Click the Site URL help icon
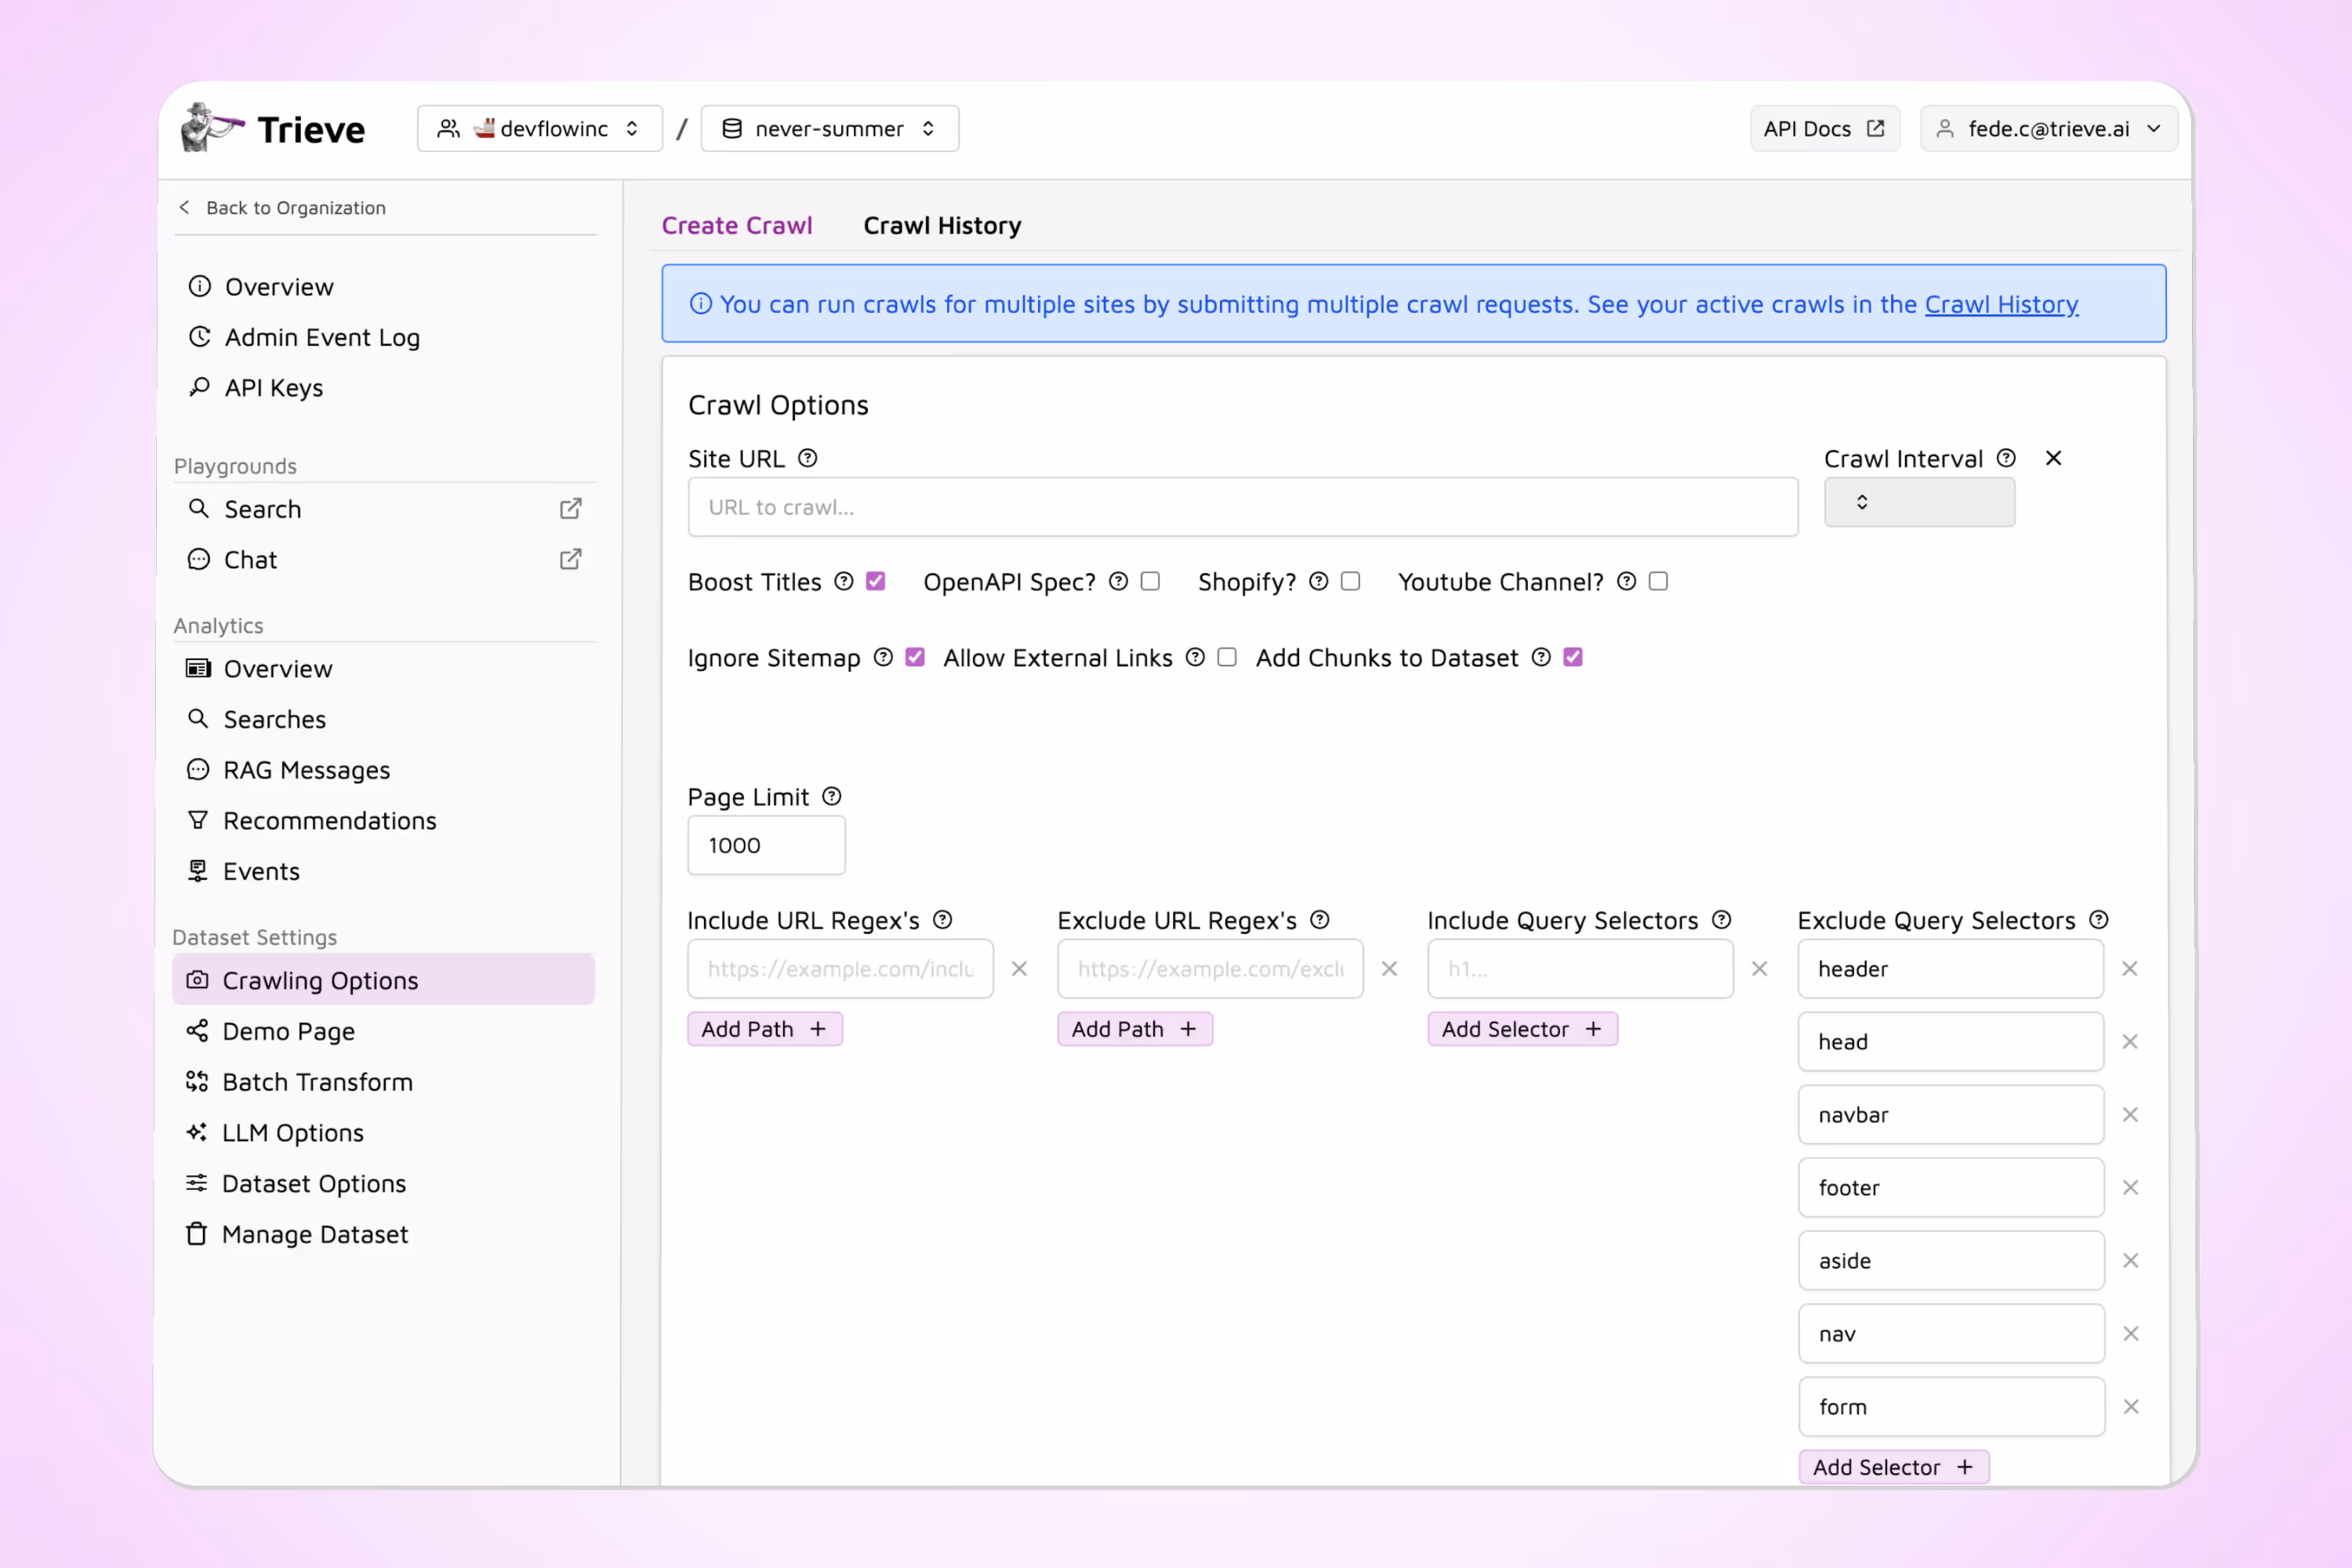This screenshot has width=2352, height=1568. (808, 458)
